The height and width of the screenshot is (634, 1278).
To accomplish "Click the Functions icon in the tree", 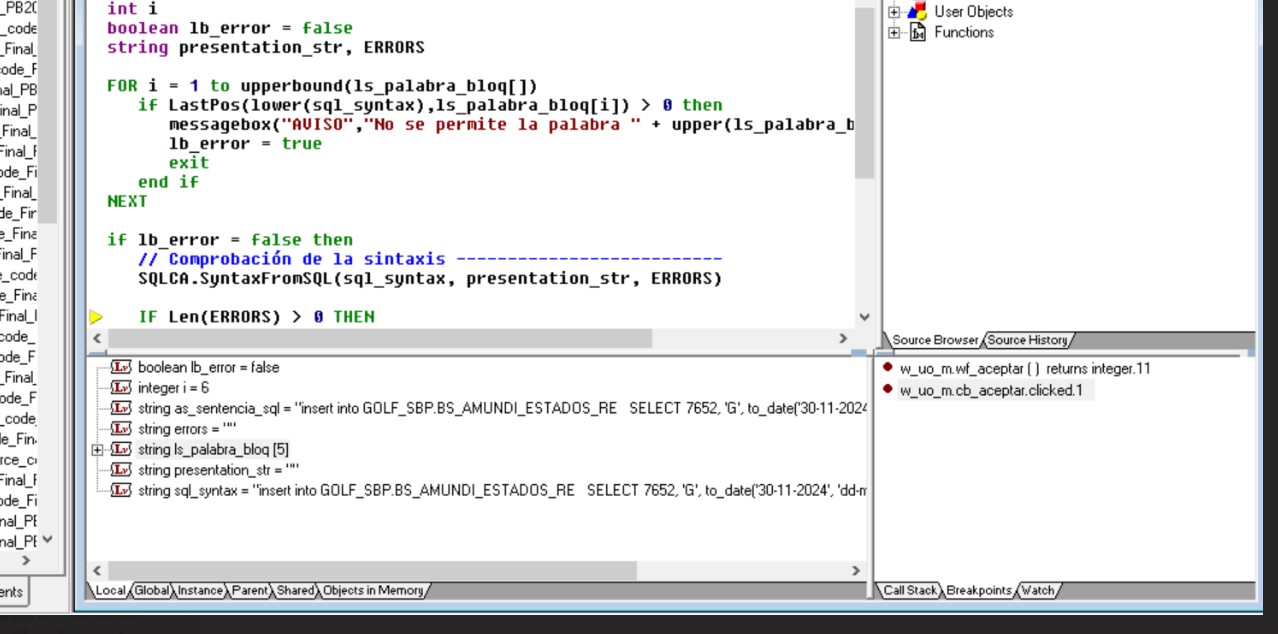I will pyautogui.click(x=917, y=33).
